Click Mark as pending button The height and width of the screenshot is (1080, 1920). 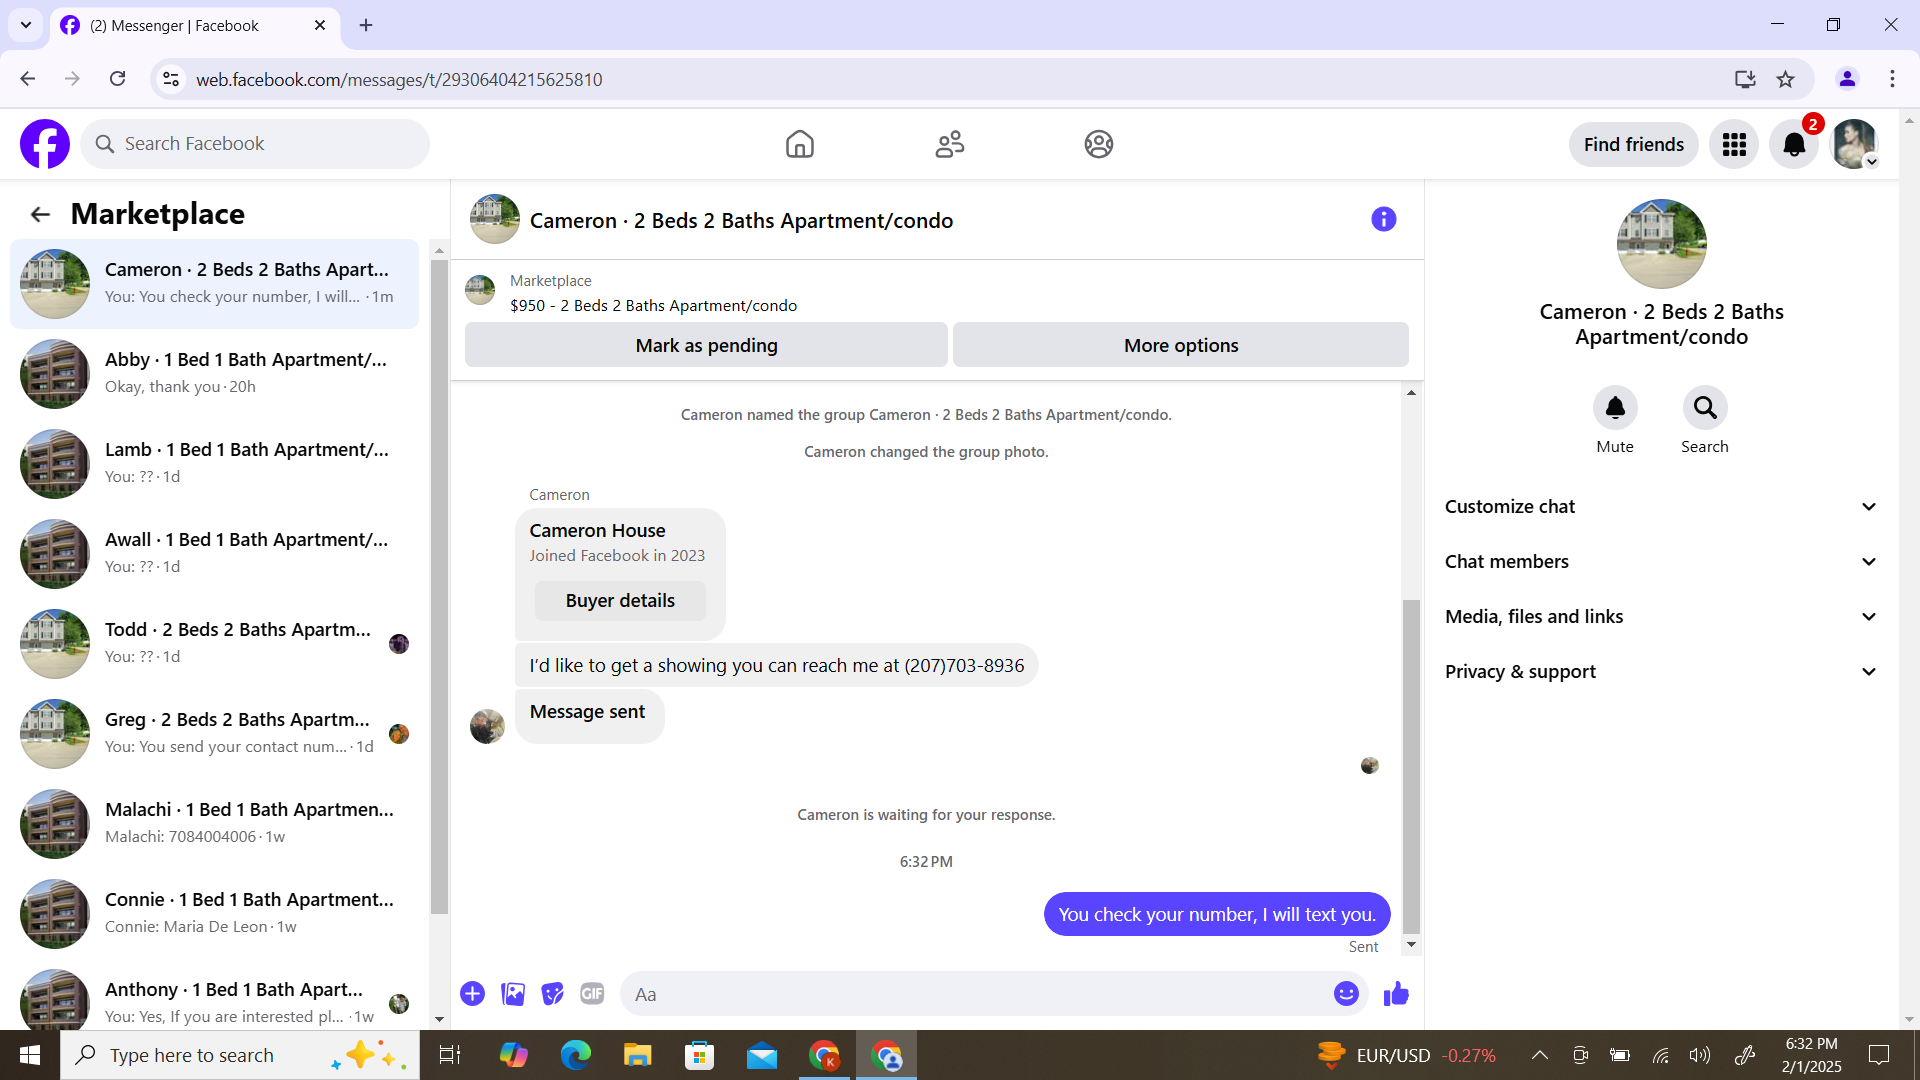pyautogui.click(x=706, y=346)
